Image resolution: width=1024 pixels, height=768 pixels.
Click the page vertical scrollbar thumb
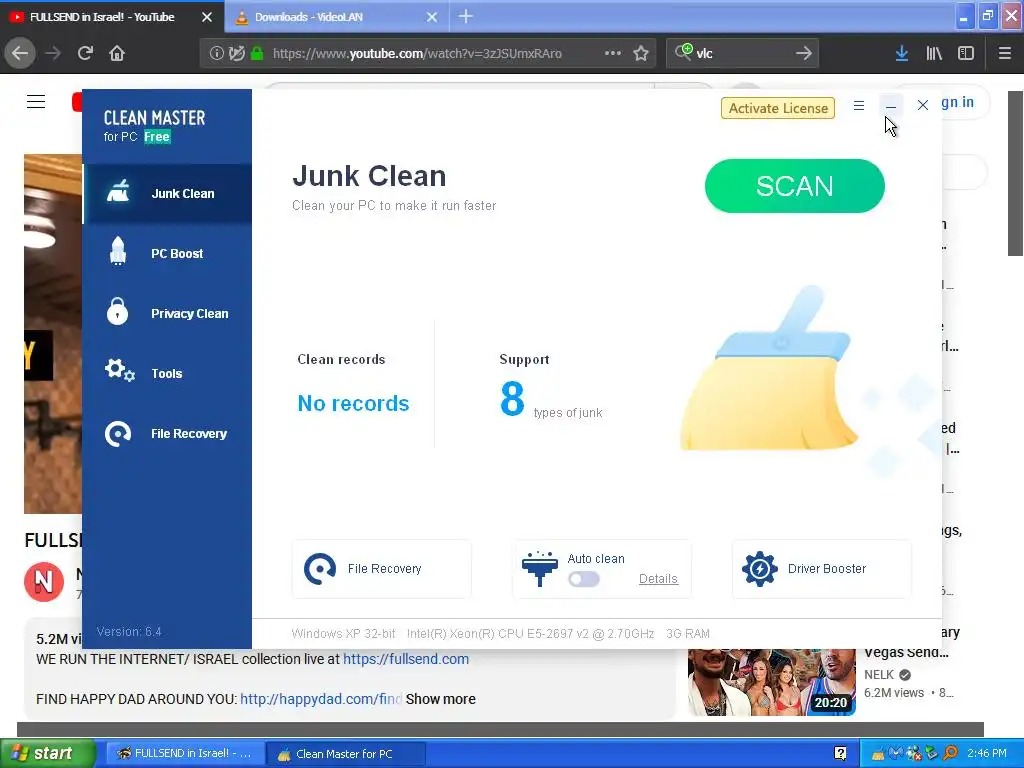(1016, 173)
